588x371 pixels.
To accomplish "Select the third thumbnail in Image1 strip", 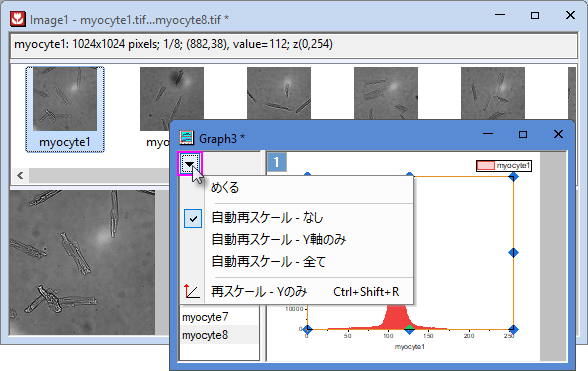I will 279,94.
